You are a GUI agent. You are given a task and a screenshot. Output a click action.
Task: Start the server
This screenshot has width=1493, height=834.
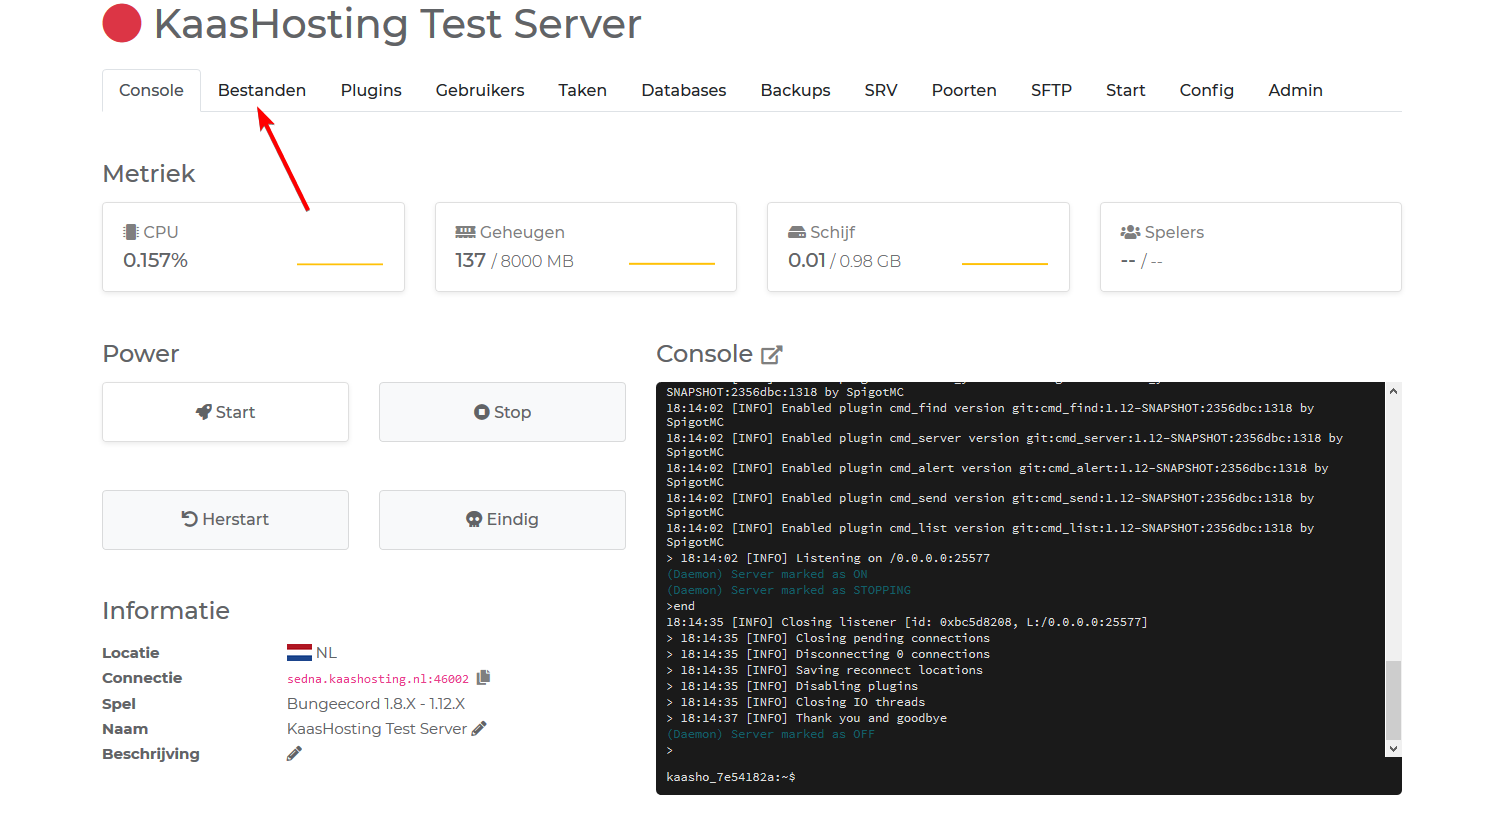tap(225, 412)
